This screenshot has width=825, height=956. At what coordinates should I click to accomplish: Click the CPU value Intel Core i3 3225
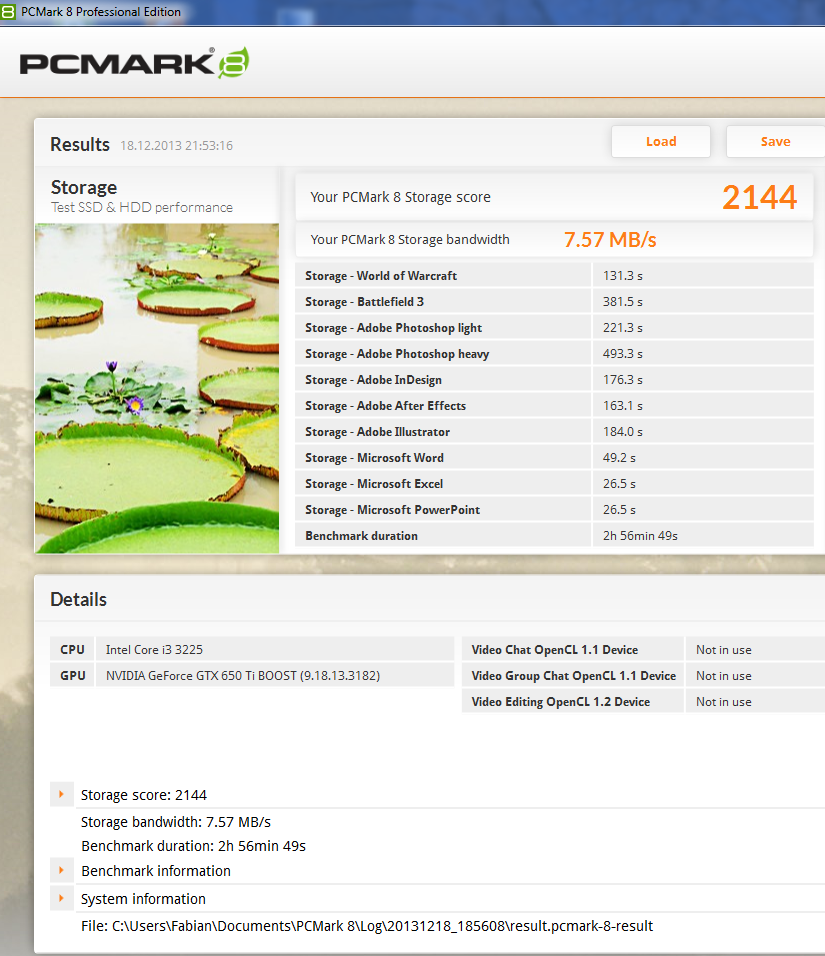tap(154, 650)
